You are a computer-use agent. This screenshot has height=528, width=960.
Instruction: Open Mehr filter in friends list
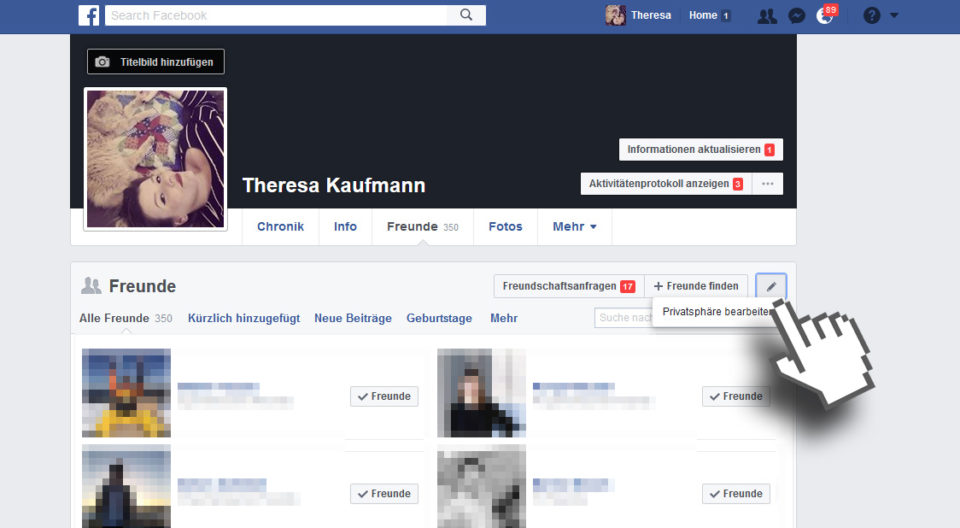point(503,318)
